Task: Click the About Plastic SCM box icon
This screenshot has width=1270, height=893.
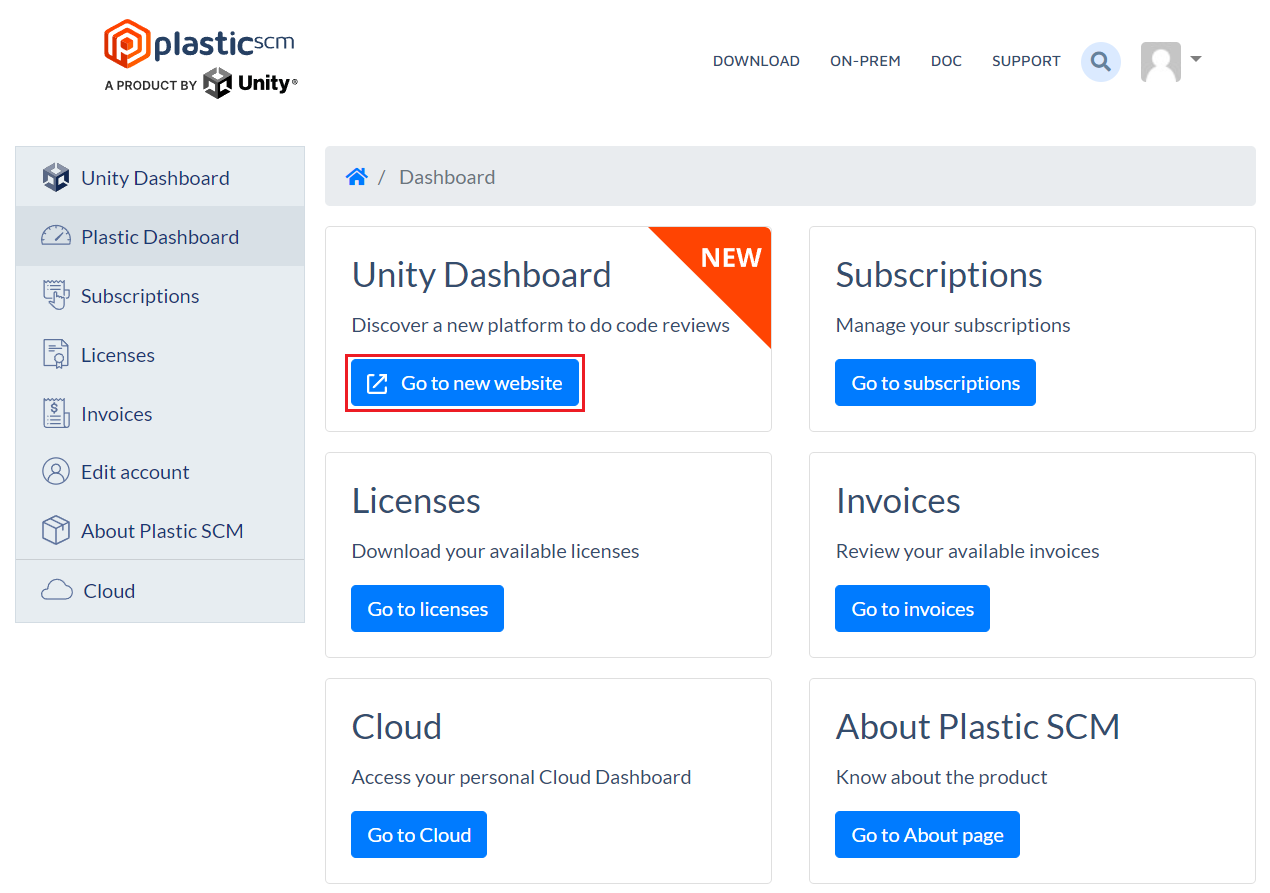Action: coord(56,531)
